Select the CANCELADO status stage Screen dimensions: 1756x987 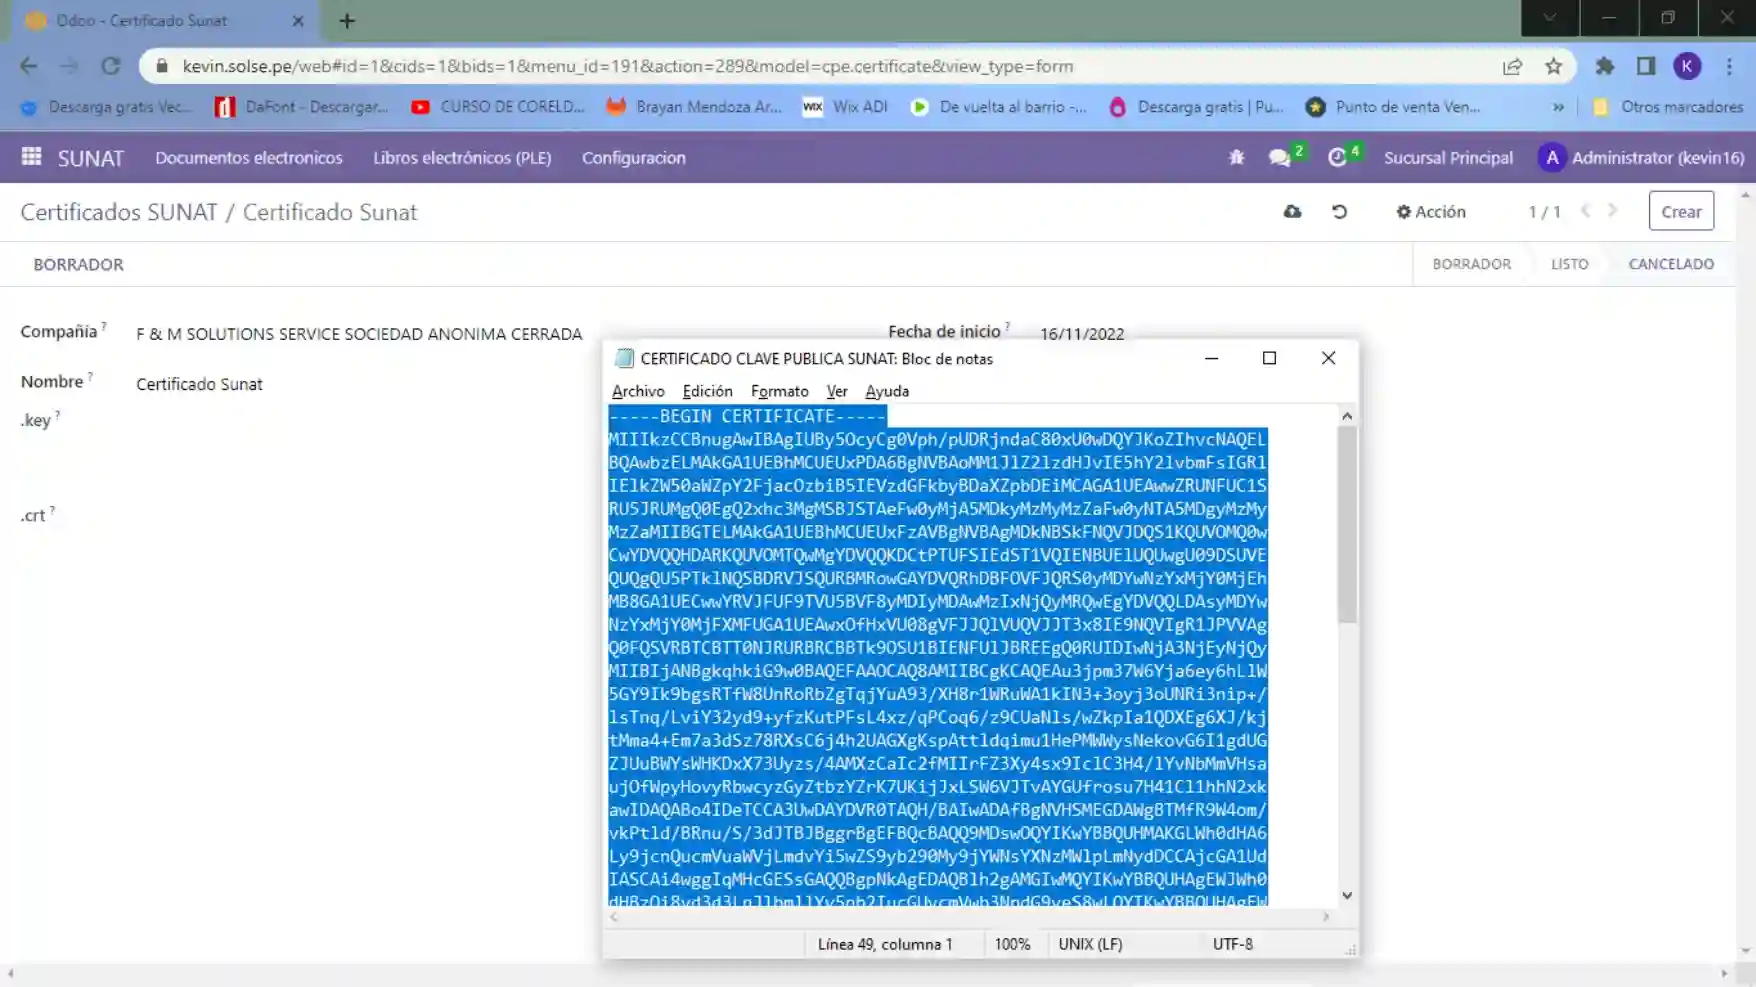point(1670,264)
